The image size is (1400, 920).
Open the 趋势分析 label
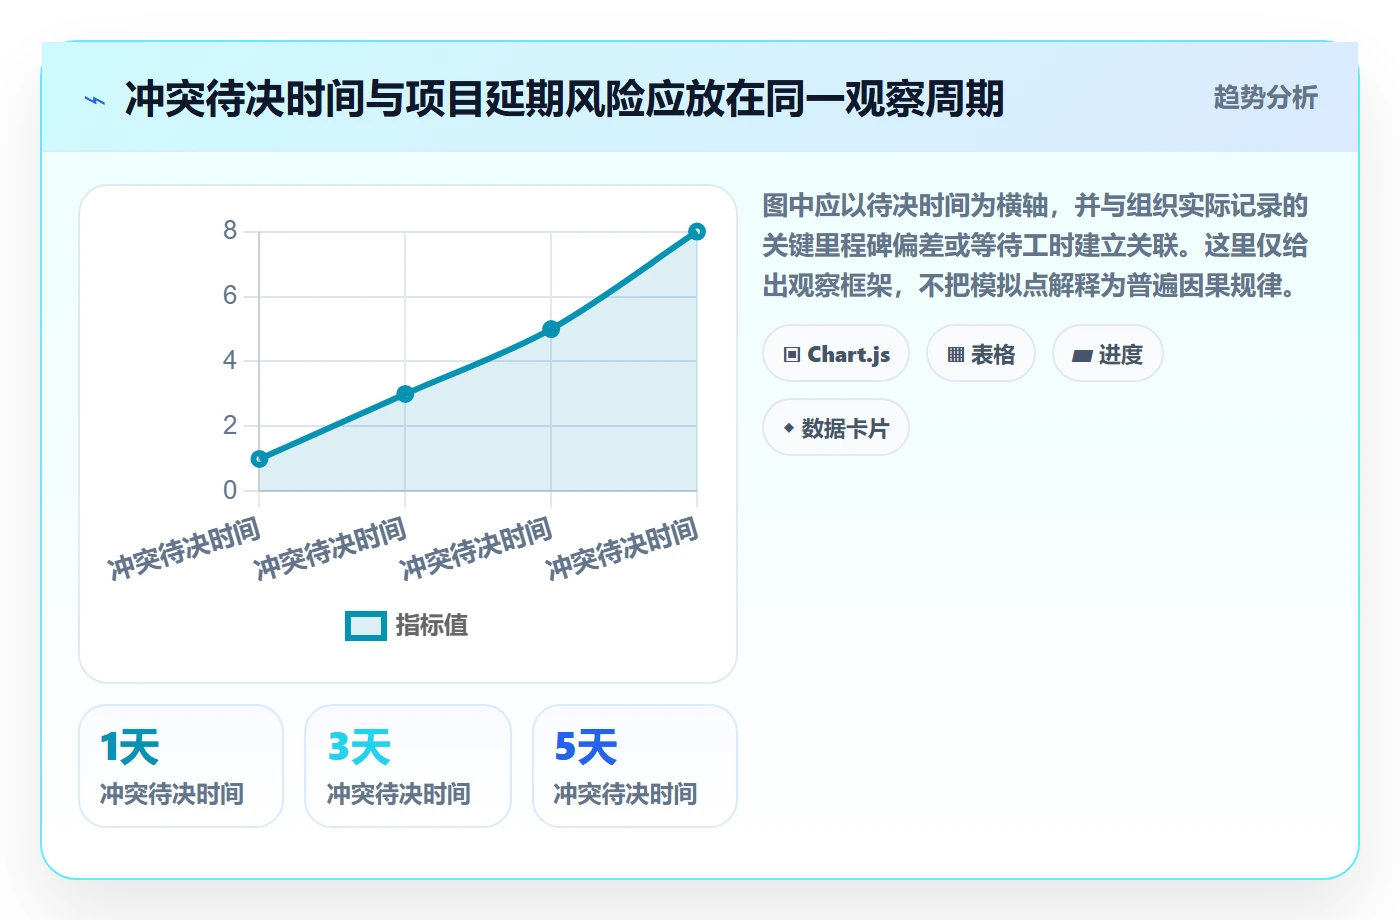tap(1265, 97)
